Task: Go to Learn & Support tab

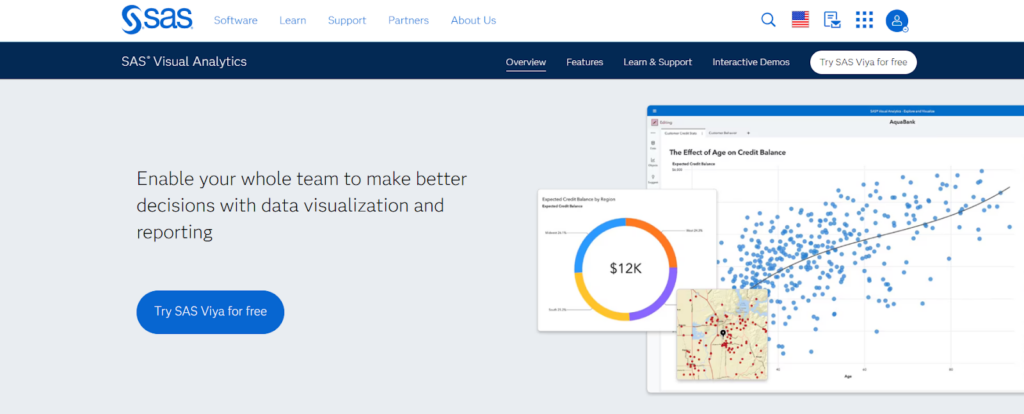Action: point(658,62)
